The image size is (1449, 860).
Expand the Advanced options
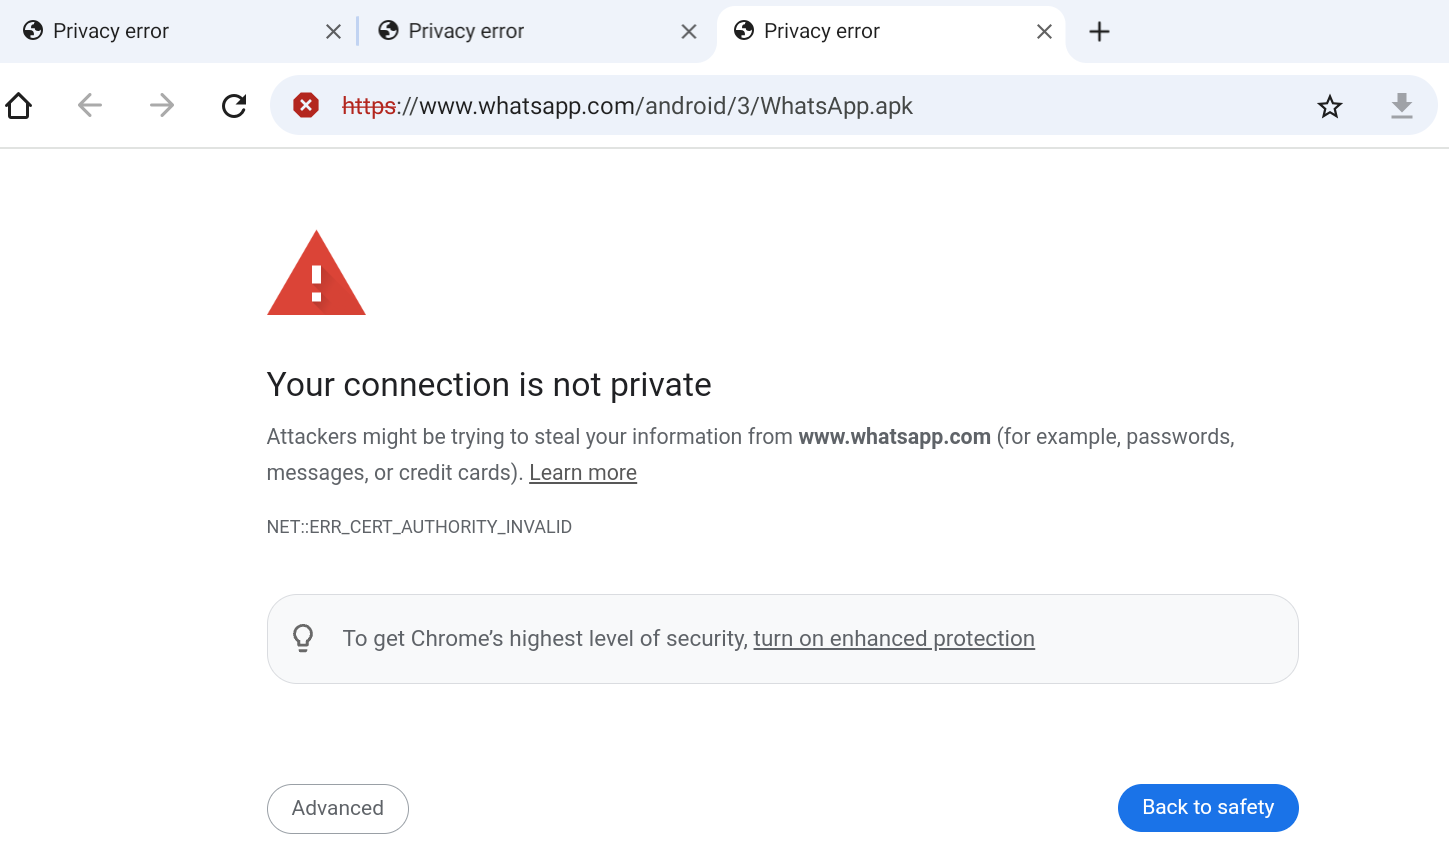pos(337,808)
